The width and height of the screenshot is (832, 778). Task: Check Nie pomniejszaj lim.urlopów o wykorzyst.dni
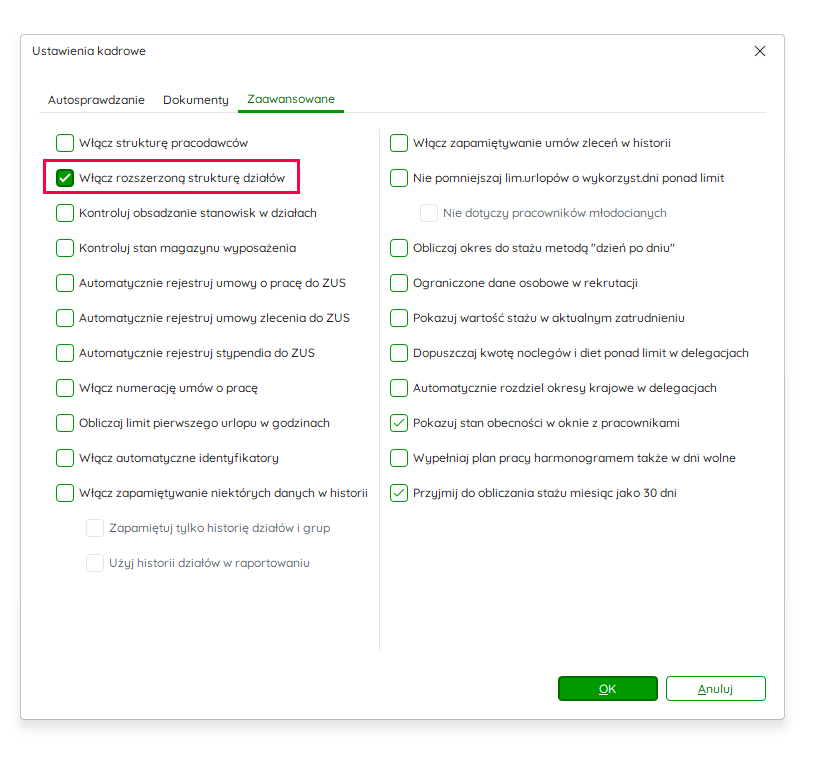coord(399,178)
